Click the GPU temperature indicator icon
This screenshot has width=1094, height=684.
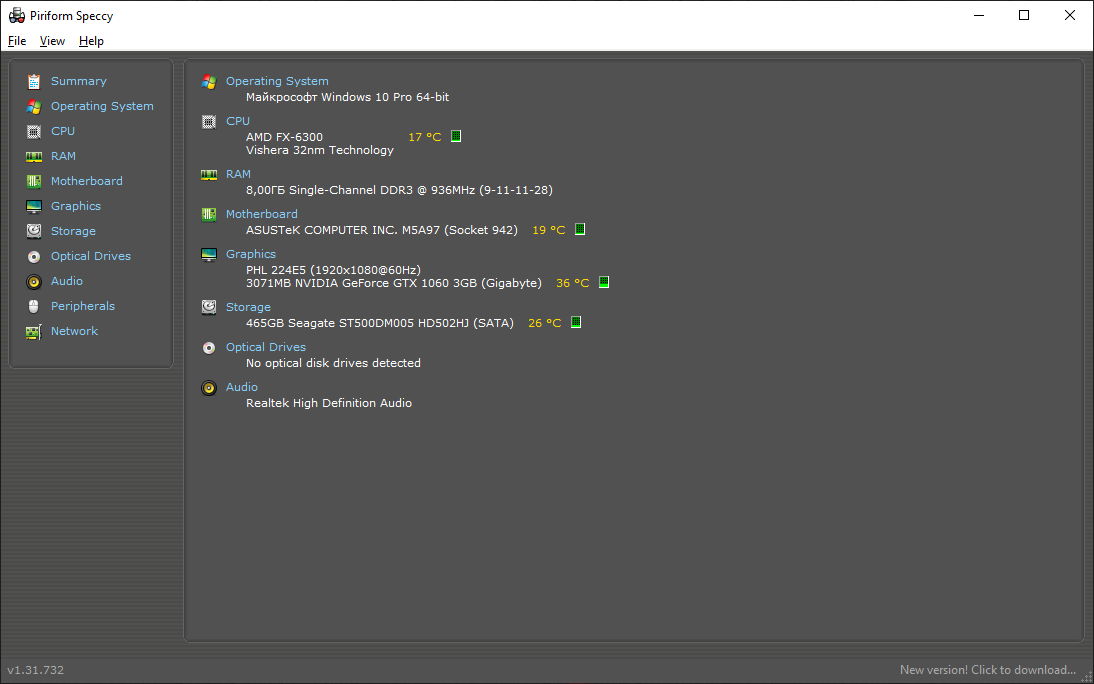point(604,282)
